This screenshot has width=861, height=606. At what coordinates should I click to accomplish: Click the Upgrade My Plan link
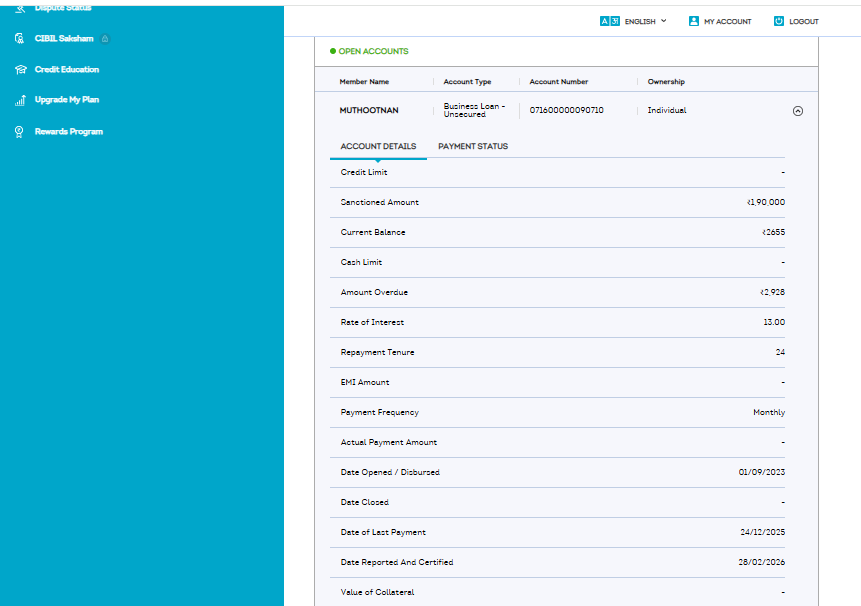tap(66, 100)
